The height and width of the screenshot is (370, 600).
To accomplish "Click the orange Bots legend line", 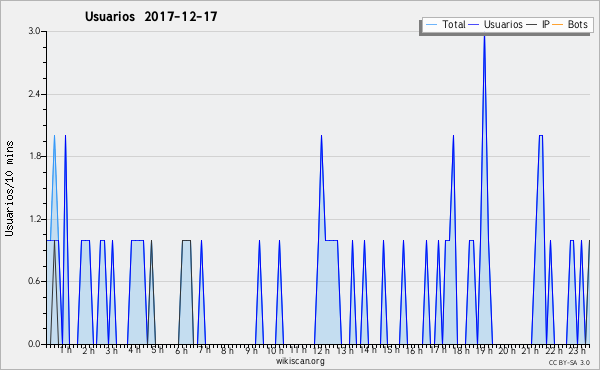I will 558,25.
